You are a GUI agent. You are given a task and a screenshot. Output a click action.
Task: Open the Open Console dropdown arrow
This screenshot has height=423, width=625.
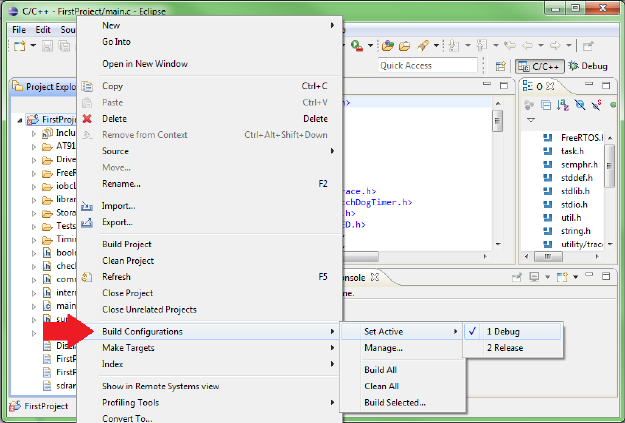(576, 277)
